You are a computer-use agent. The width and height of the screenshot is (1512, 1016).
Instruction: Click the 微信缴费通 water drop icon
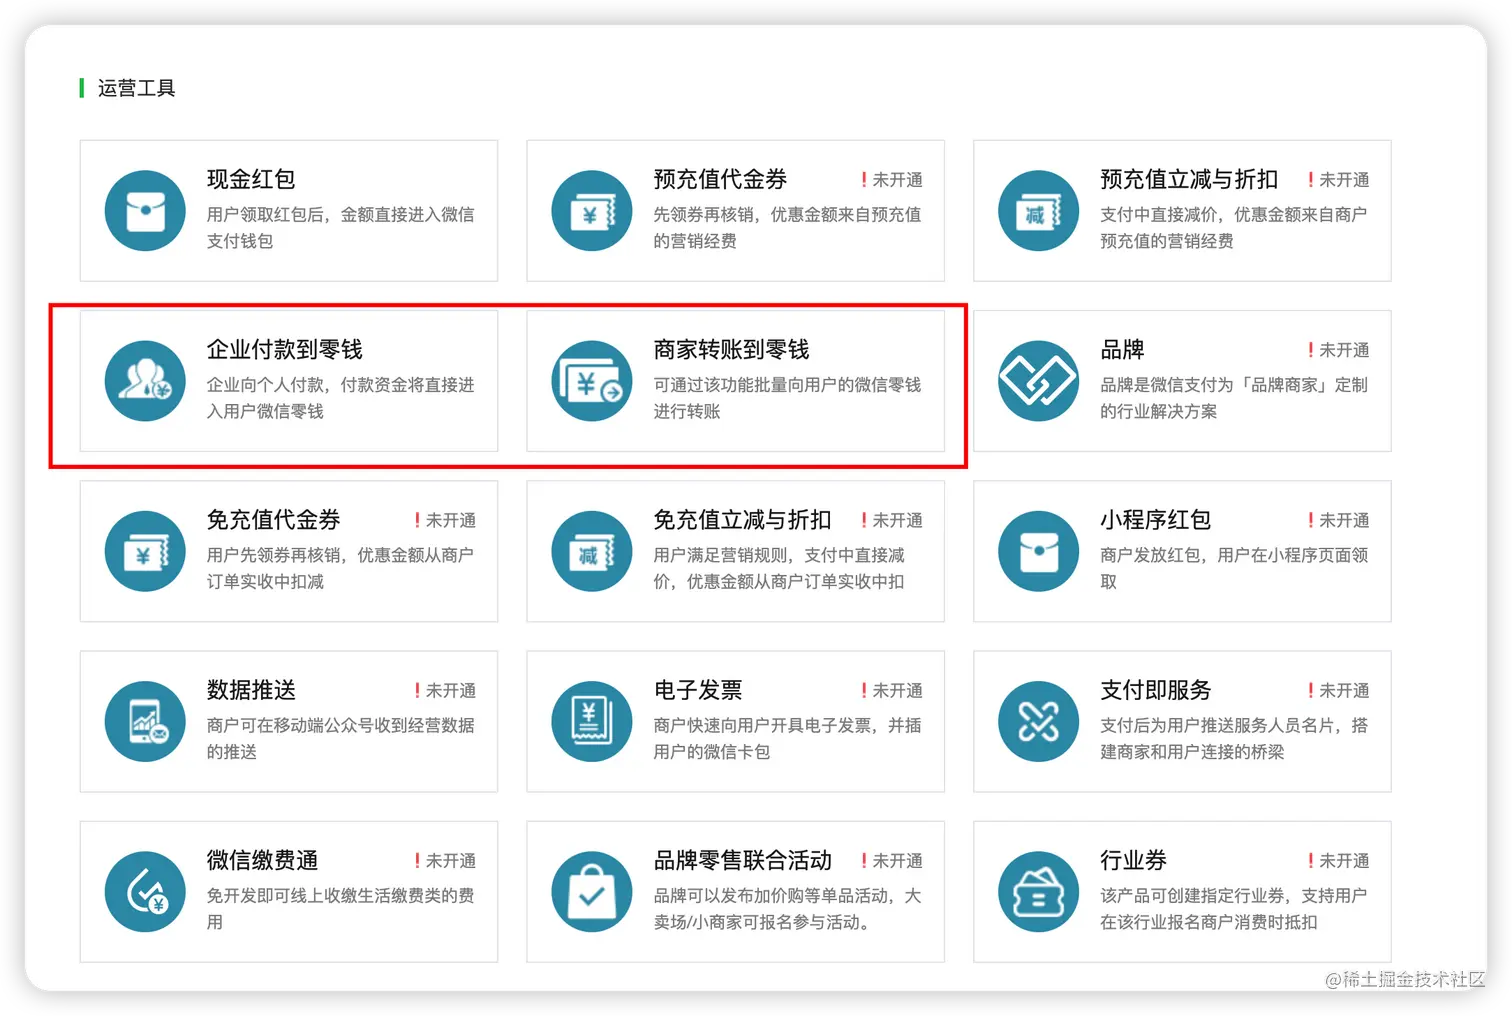(145, 891)
